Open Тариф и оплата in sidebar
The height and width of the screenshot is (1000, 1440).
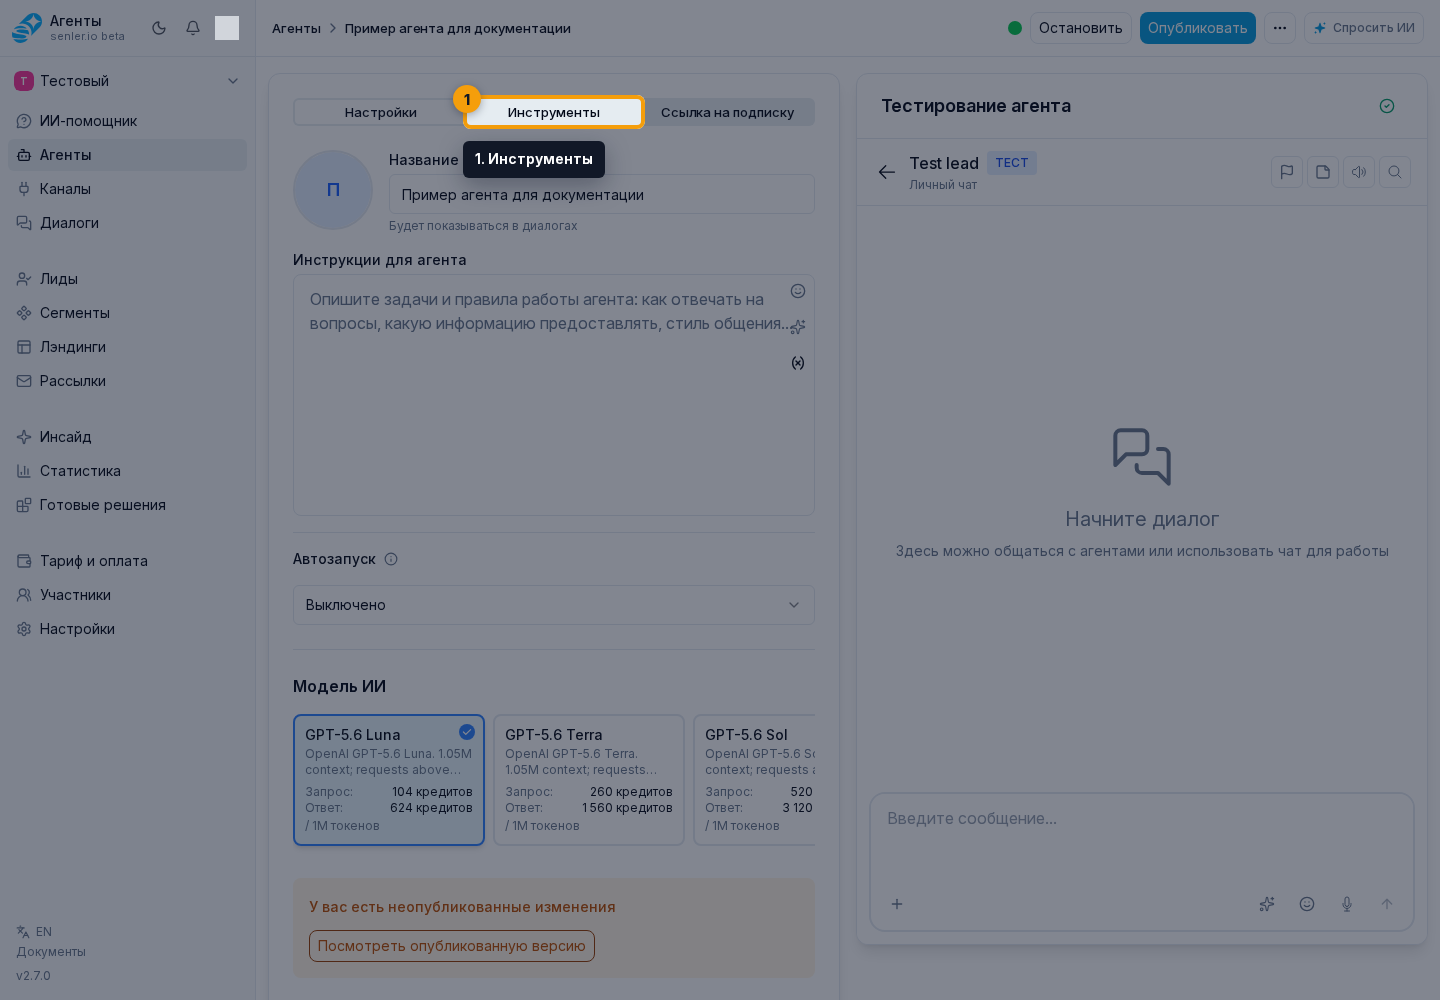(x=127, y=561)
